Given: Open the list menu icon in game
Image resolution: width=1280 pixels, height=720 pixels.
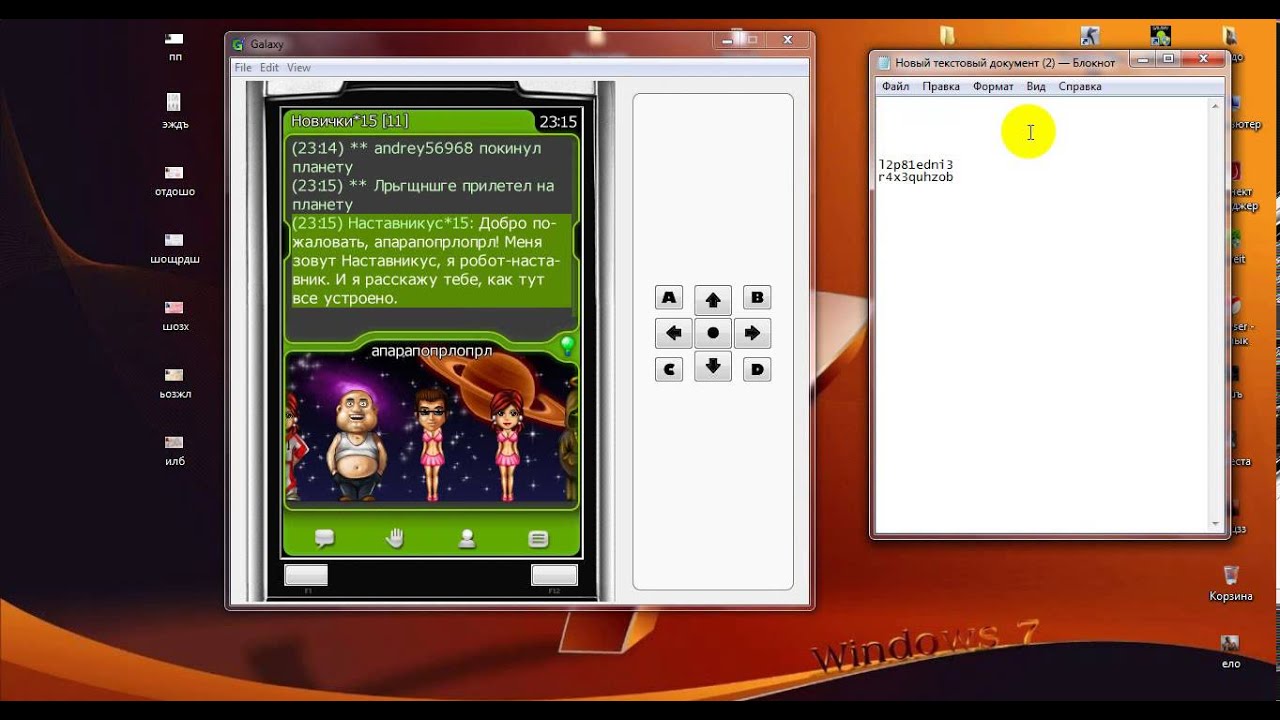Looking at the screenshot, I should (x=538, y=539).
